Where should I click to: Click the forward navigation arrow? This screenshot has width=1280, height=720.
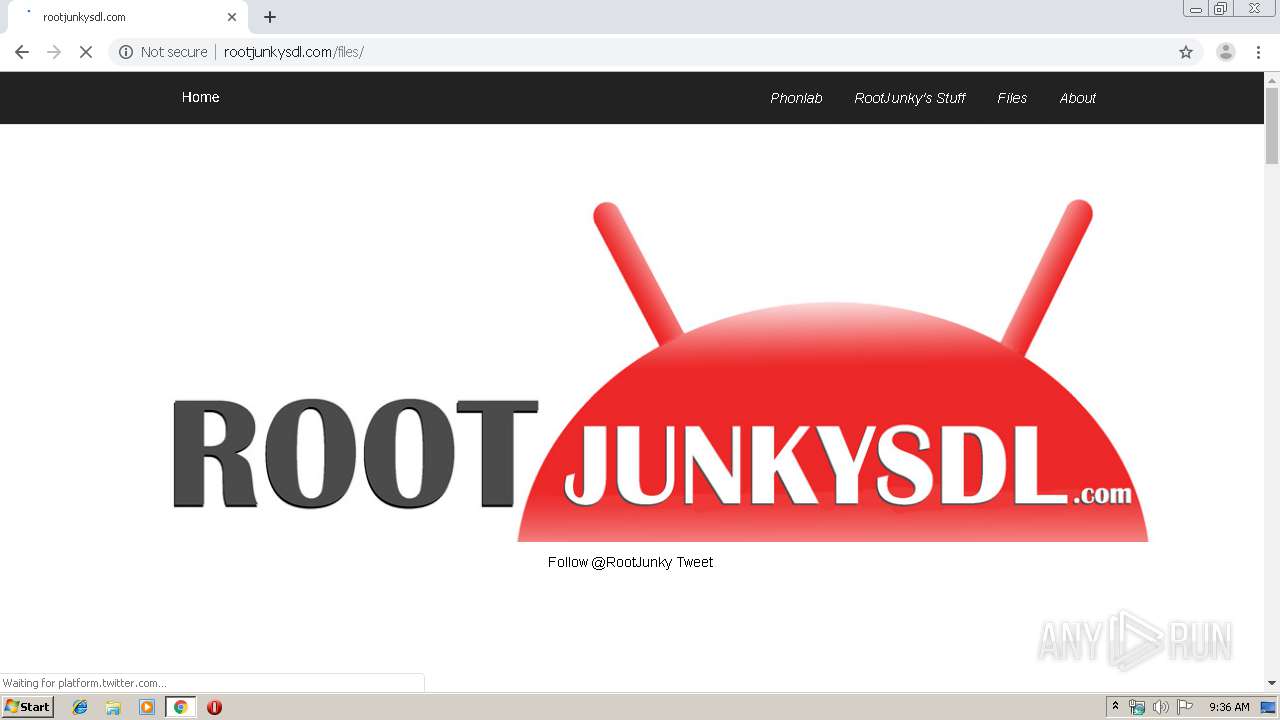(x=54, y=52)
